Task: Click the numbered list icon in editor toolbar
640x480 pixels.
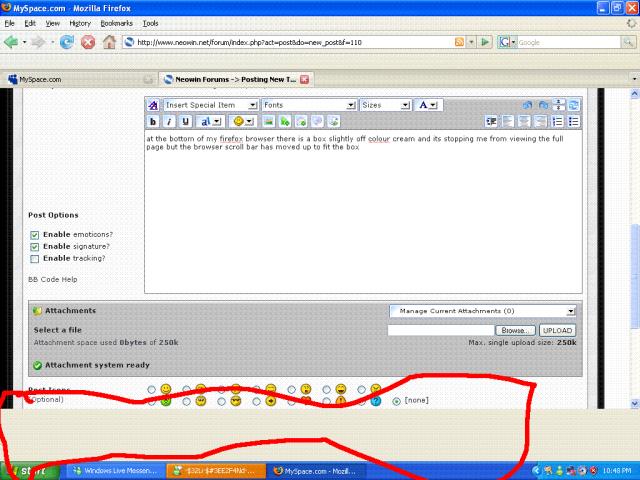Action: [x=558, y=121]
